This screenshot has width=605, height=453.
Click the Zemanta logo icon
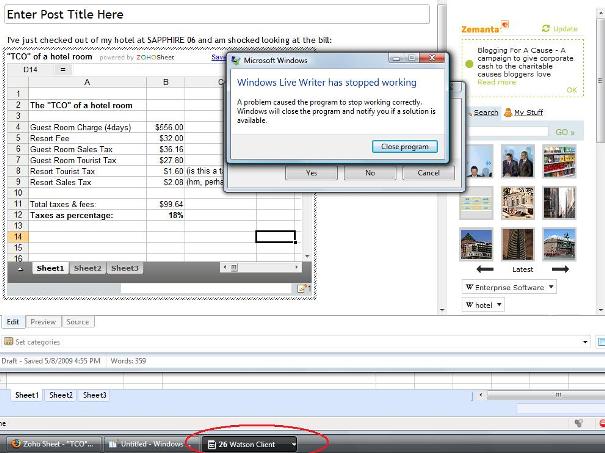point(505,25)
